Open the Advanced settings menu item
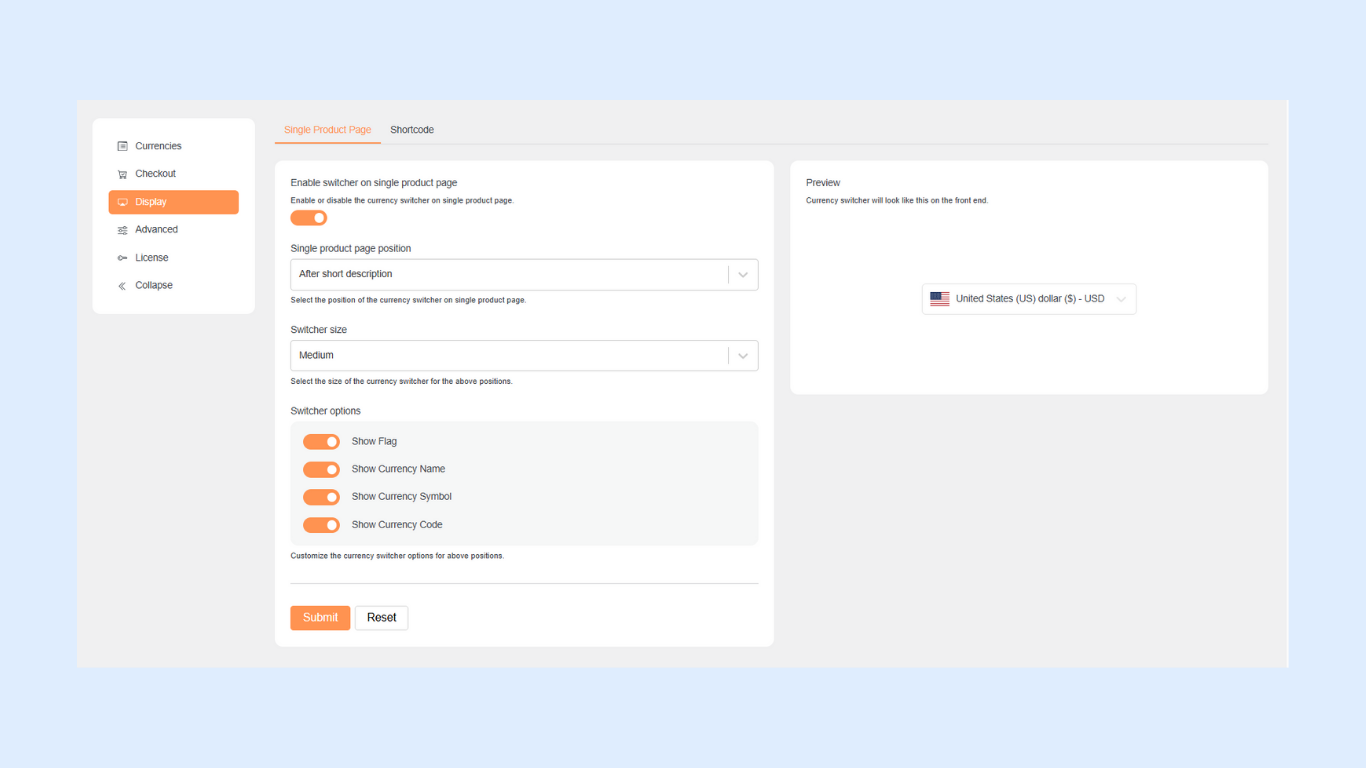Viewport: 1366px width, 768px height. [157, 230]
